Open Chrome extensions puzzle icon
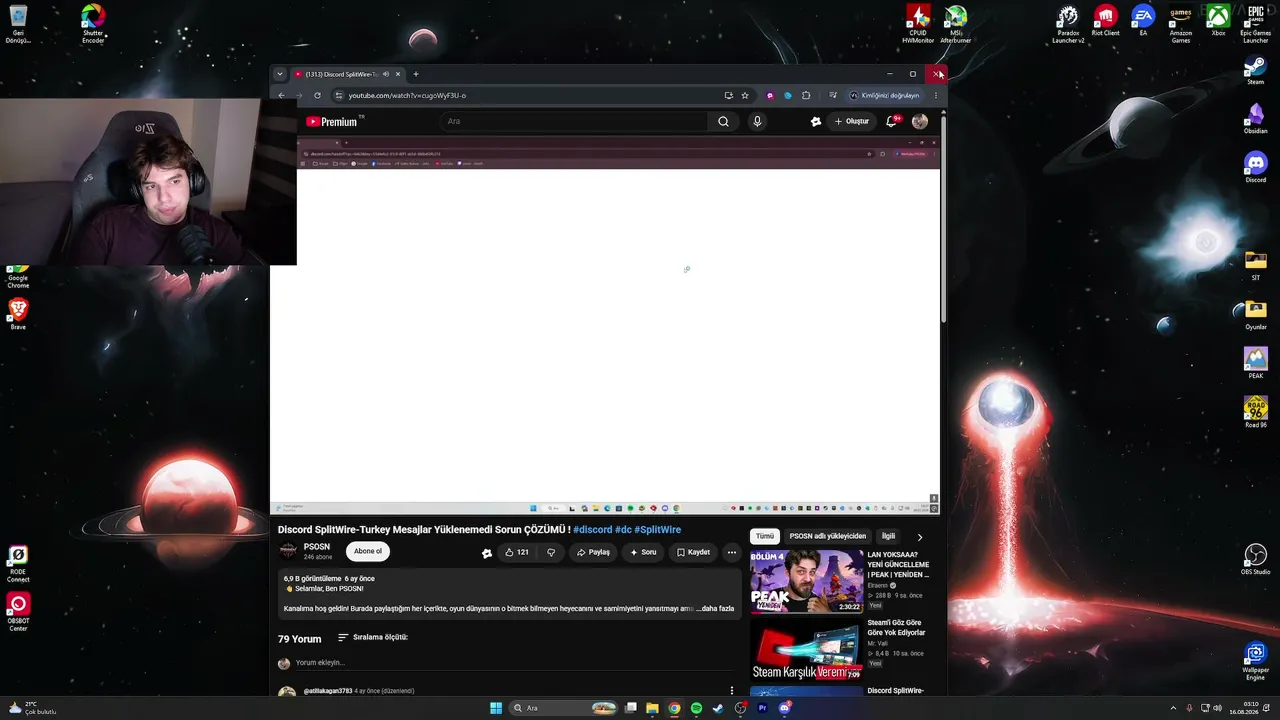The height and width of the screenshot is (720, 1280). (806, 95)
